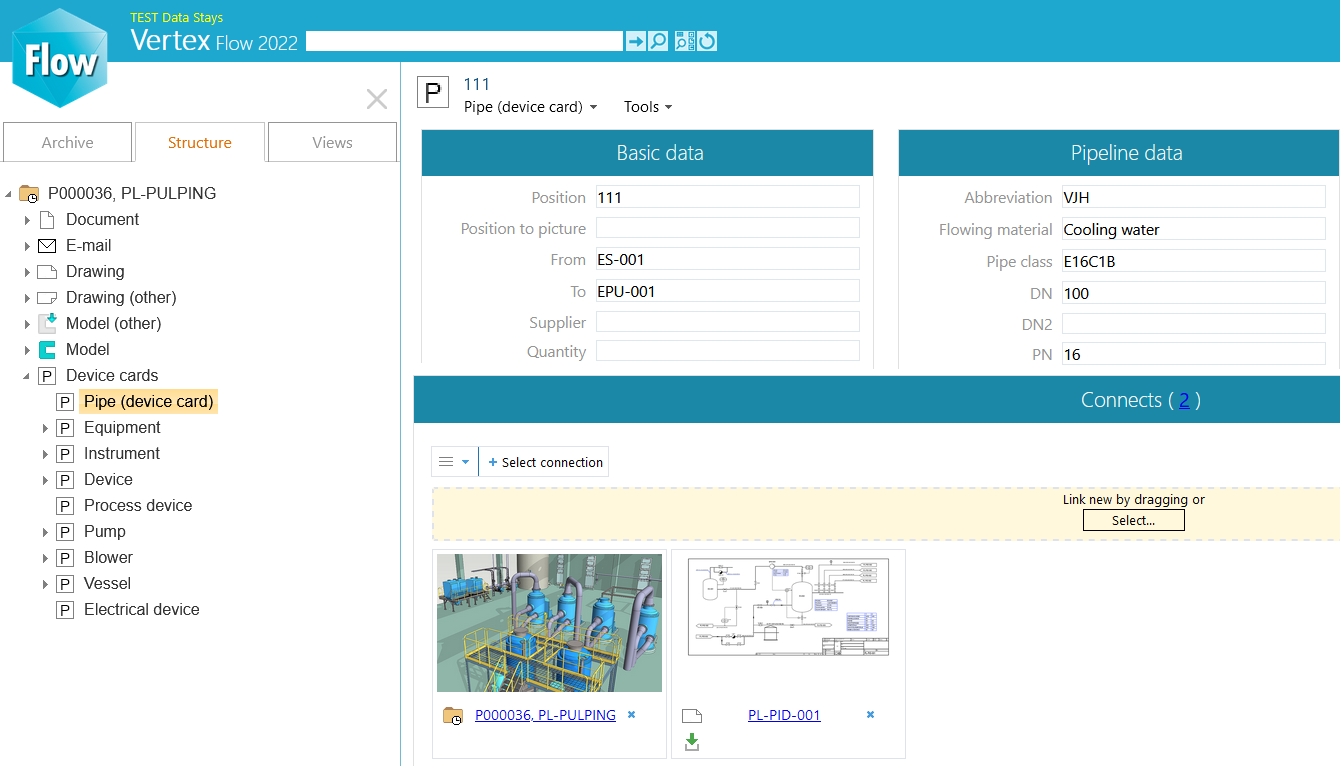
Task: Open the advanced search icon
Action: pos(684,41)
